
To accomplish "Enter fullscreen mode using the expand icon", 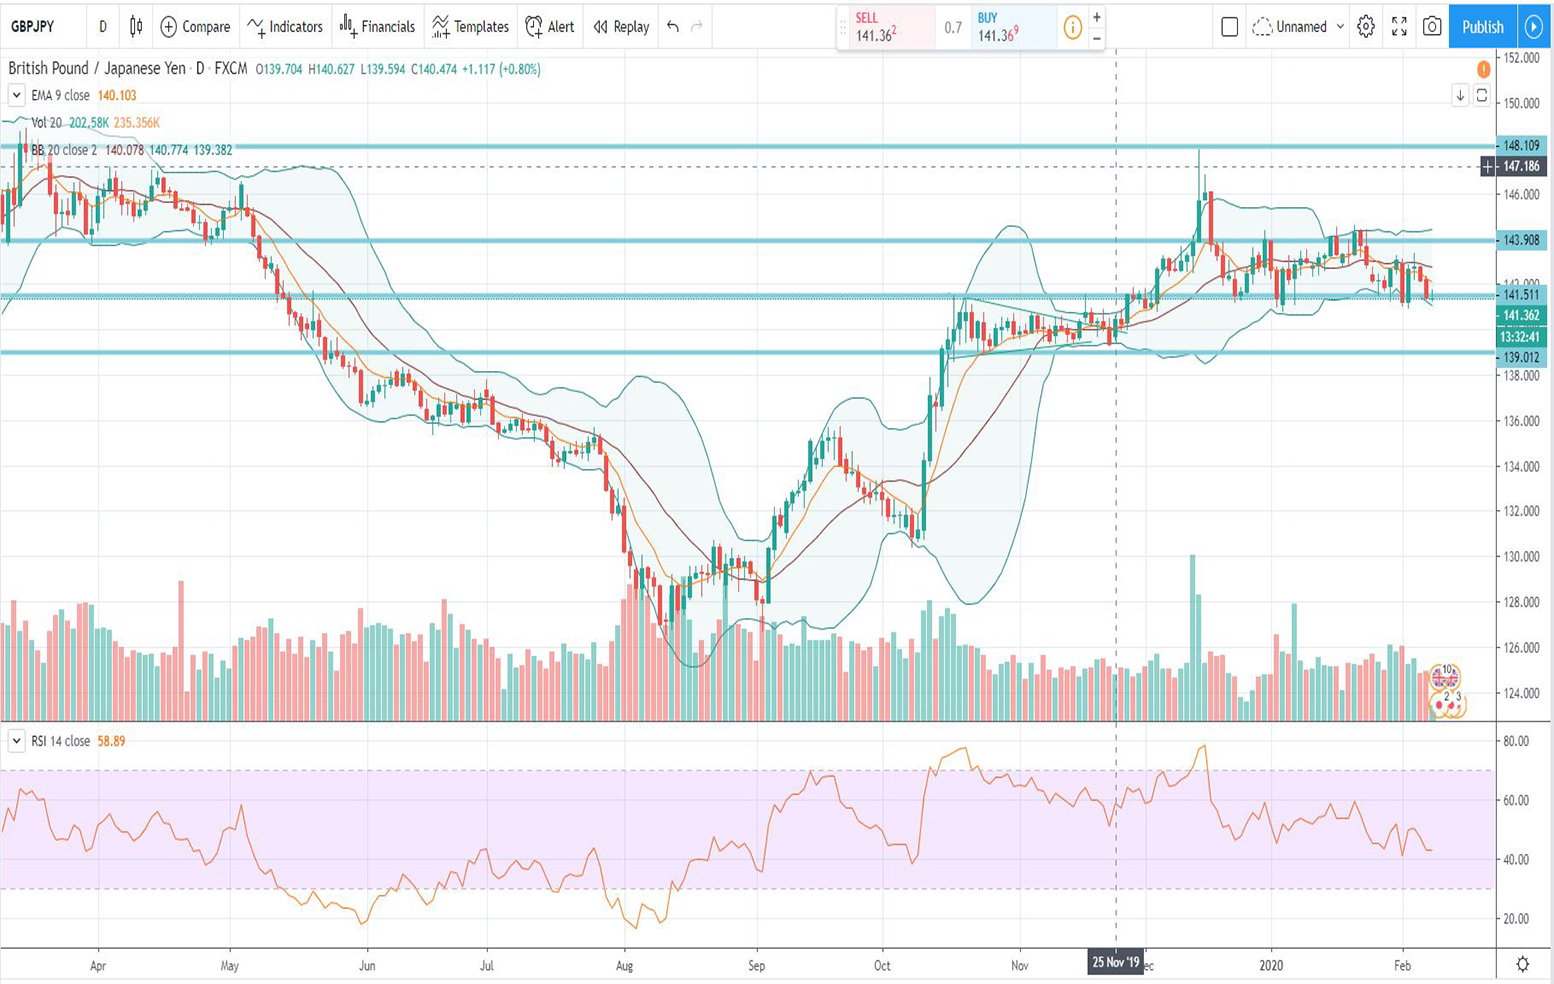I will coord(1399,27).
